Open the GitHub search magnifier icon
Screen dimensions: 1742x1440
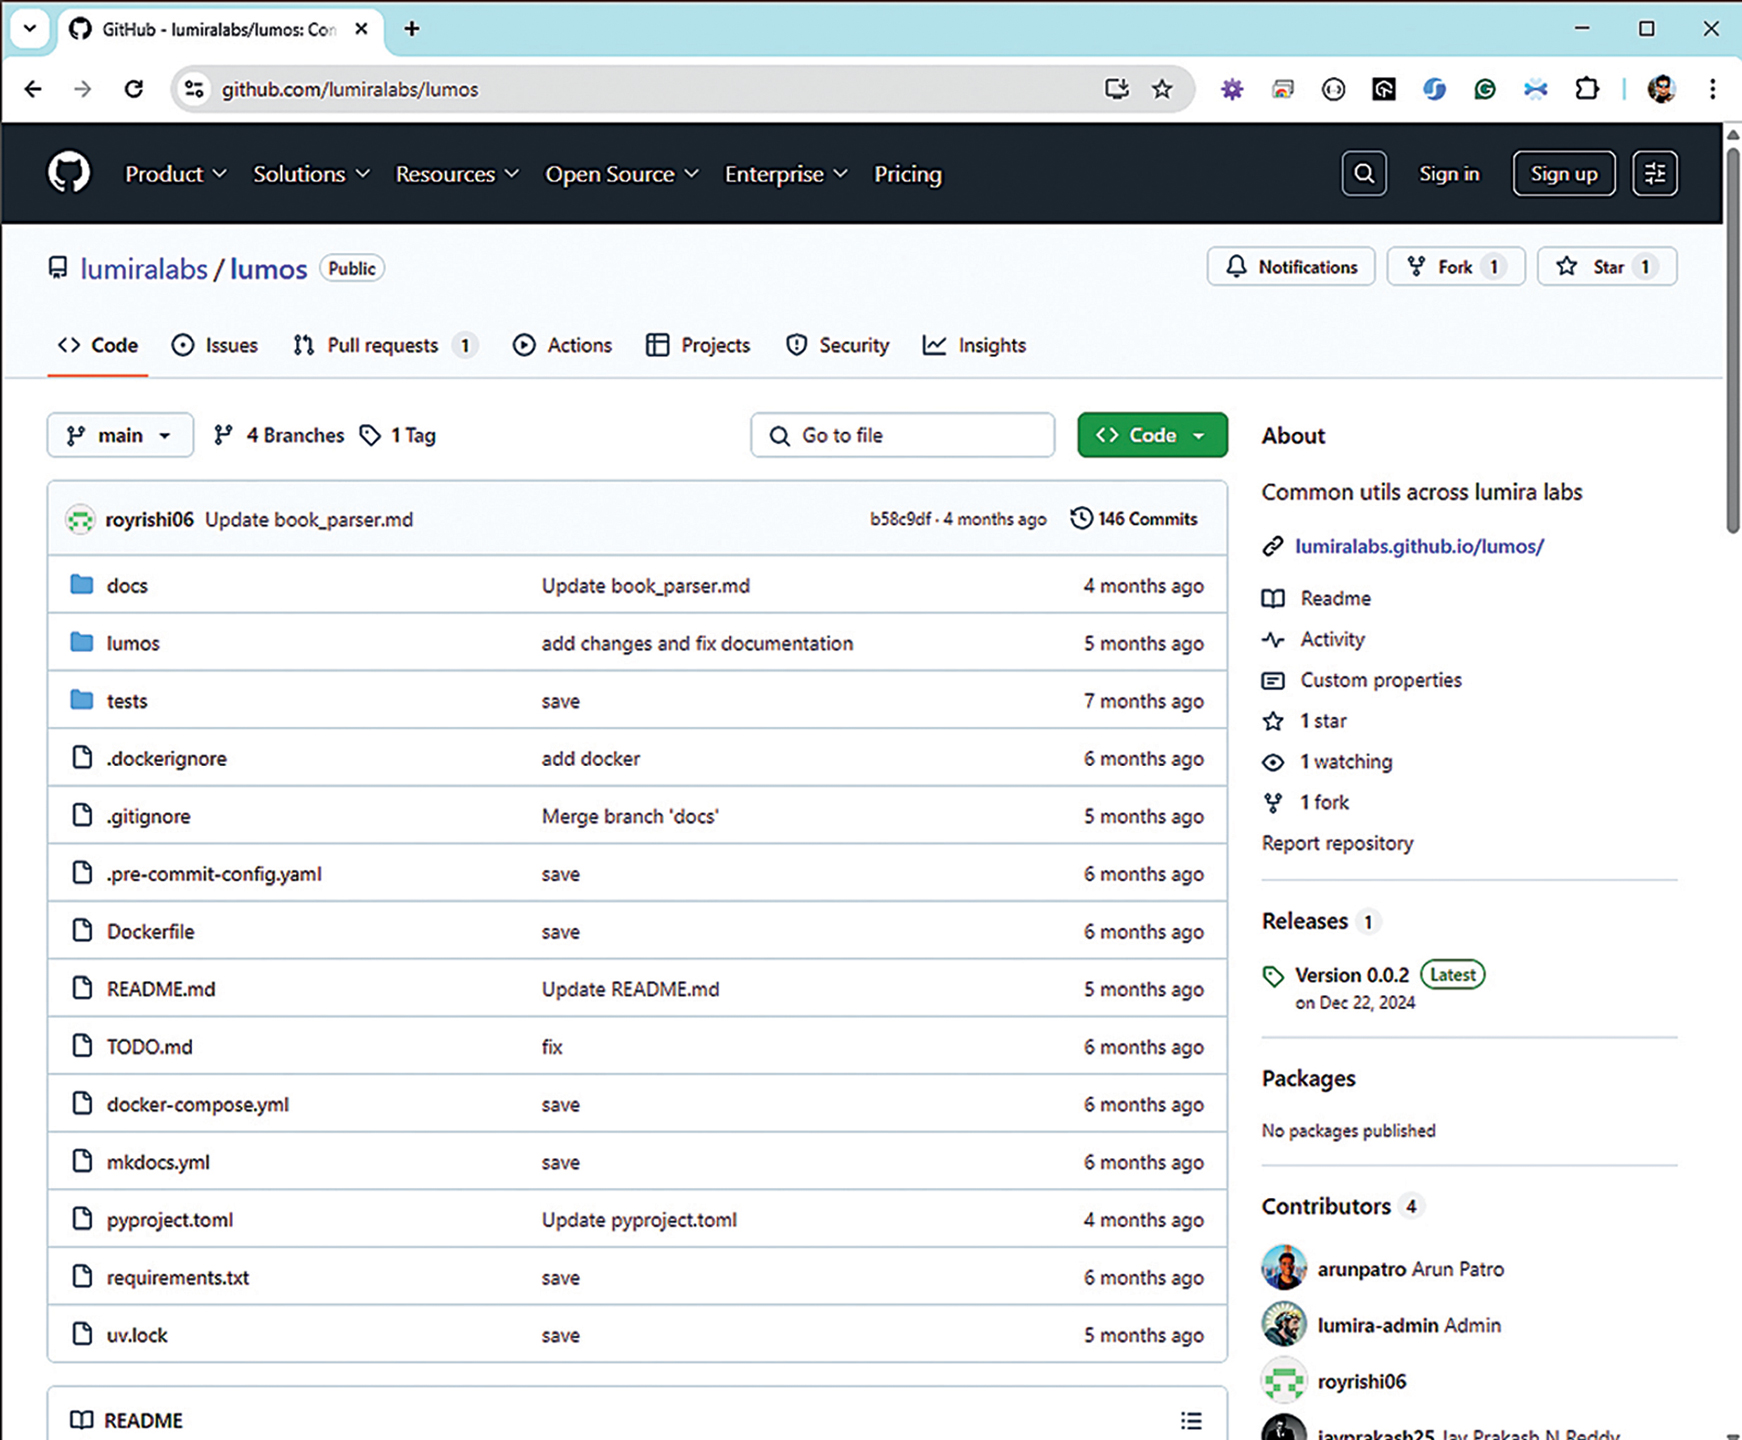click(1364, 174)
